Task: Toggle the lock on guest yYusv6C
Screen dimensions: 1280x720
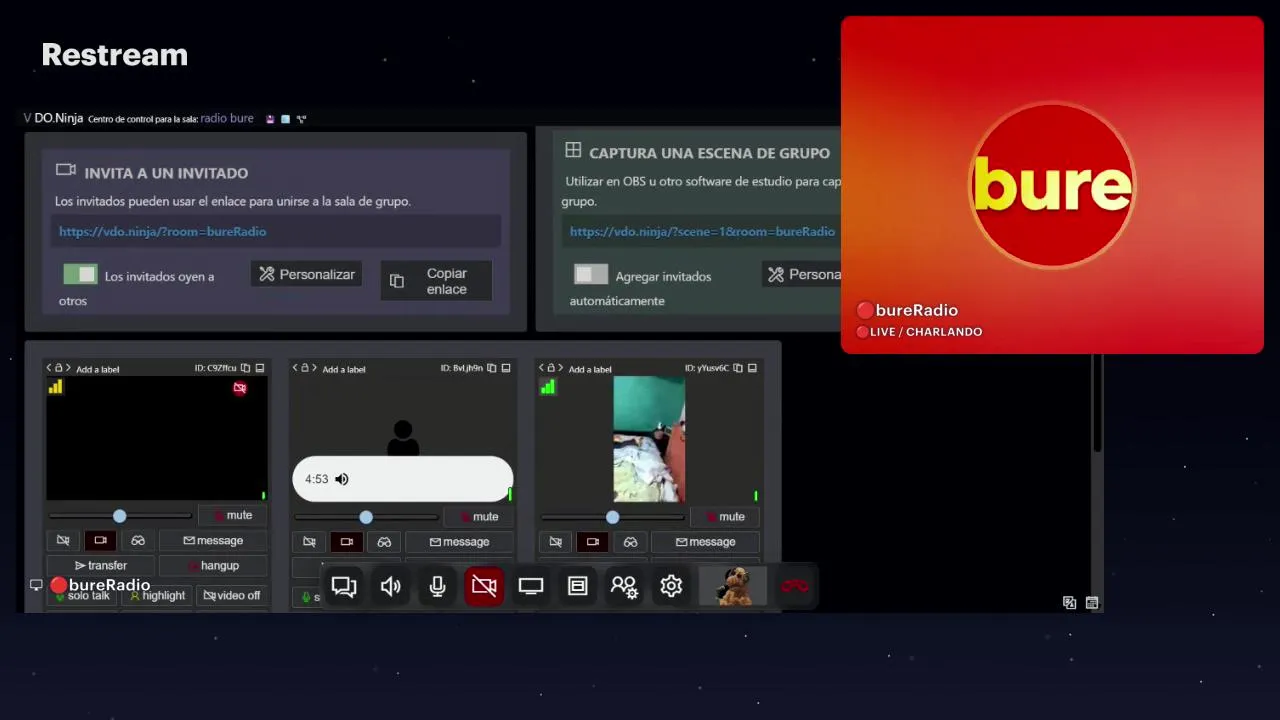Action: pyautogui.click(x=551, y=368)
